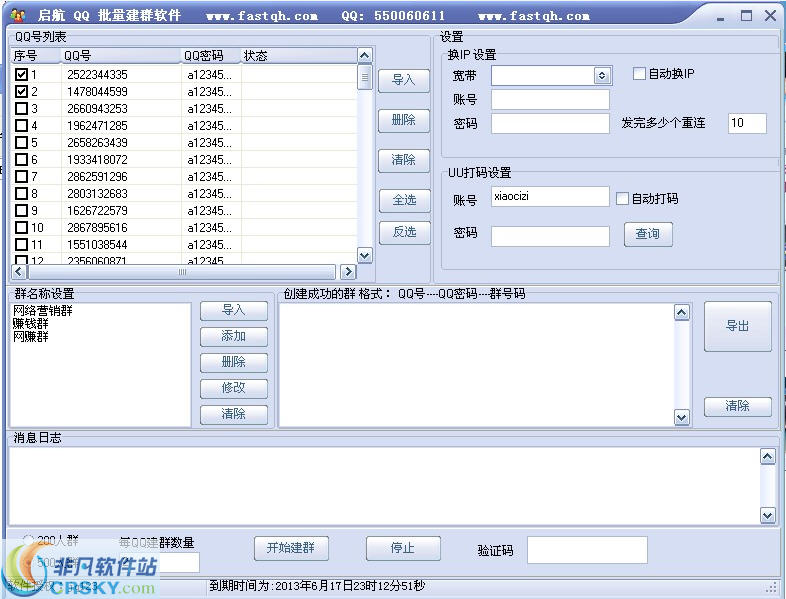Click created-groups box down scroll arrow
This screenshot has height=599, width=786.
pos(682,417)
